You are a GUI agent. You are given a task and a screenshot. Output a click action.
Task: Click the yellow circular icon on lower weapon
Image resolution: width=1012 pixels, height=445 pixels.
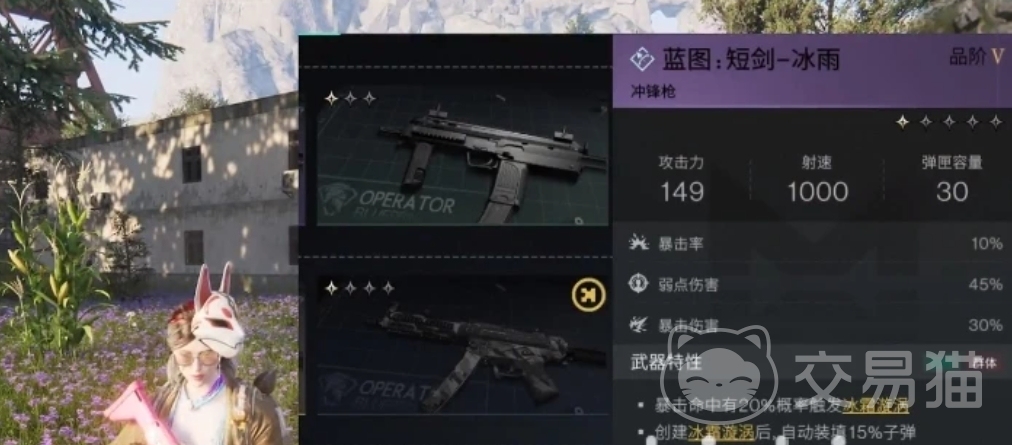(x=589, y=295)
